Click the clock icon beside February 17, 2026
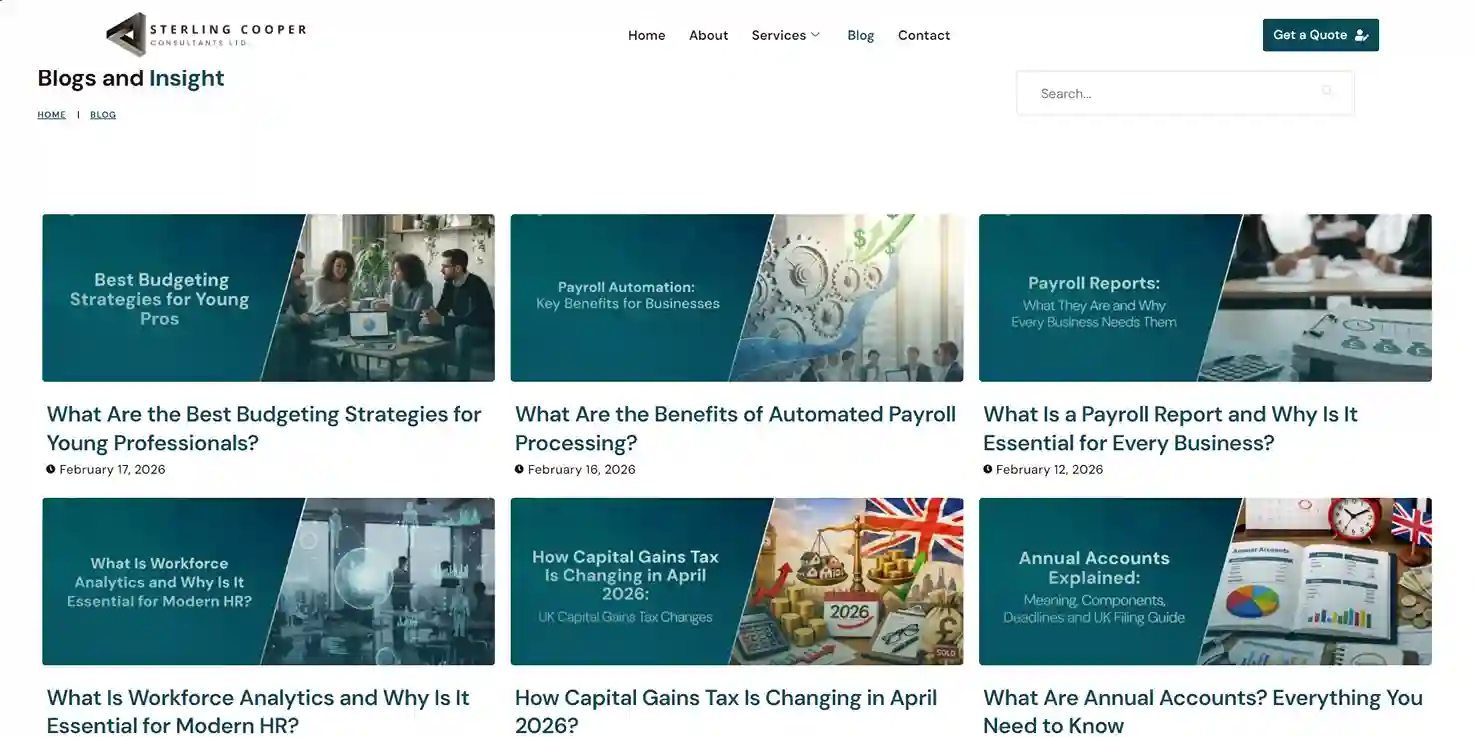This screenshot has height=737, width=1475. (x=51, y=469)
